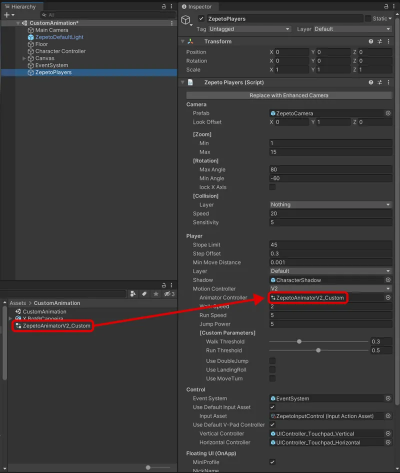Click the Walk Threshold slider handle
The height and width of the screenshot is (473, 400).
[299, 342]
